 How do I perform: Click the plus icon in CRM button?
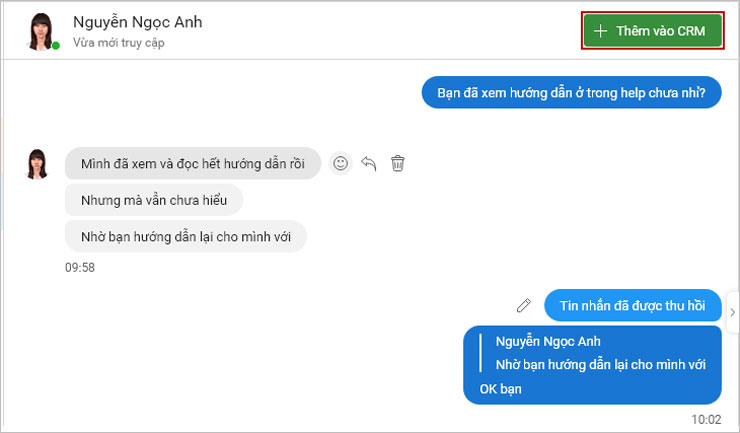click(600, 31)
